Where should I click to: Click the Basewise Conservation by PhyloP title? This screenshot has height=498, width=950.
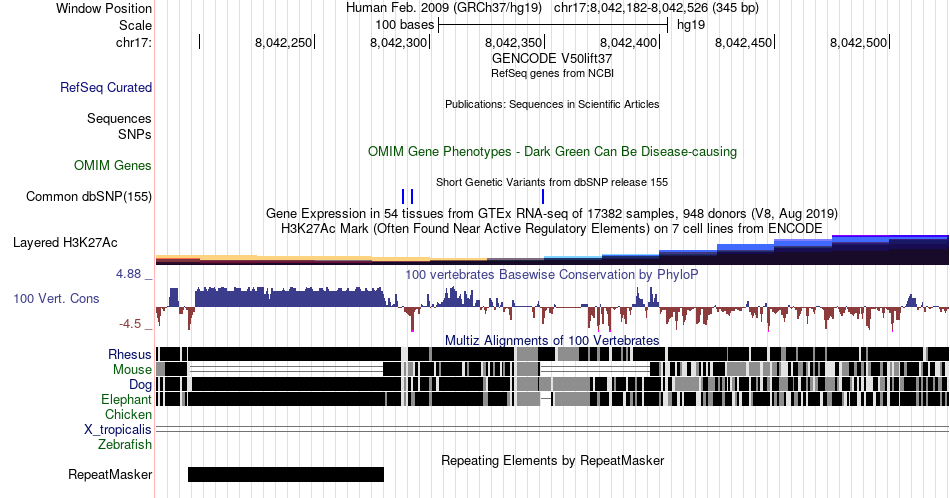click(x=552, y=274)
